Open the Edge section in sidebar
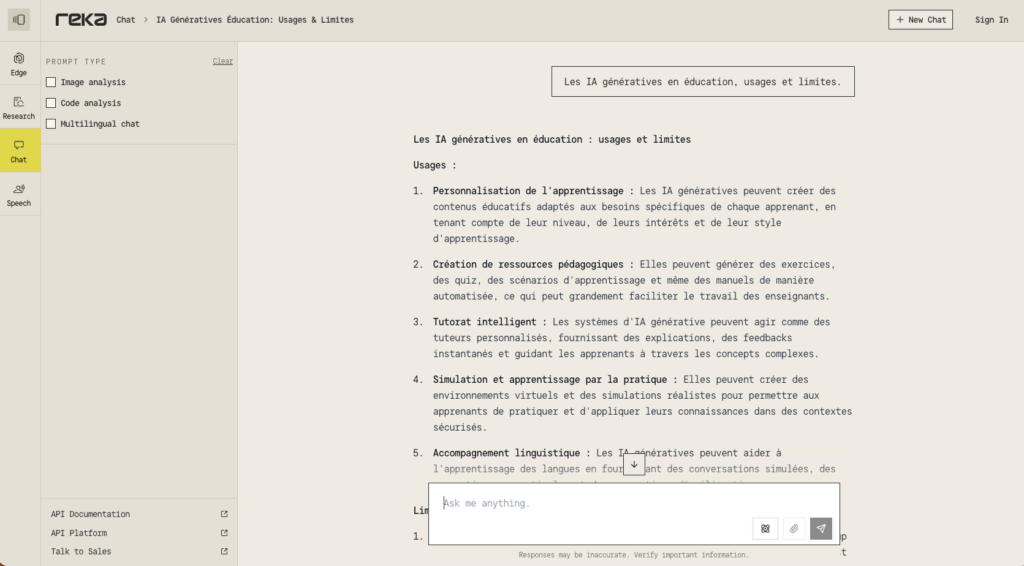The image size is (1024, 566). click(x=19, y=64)
